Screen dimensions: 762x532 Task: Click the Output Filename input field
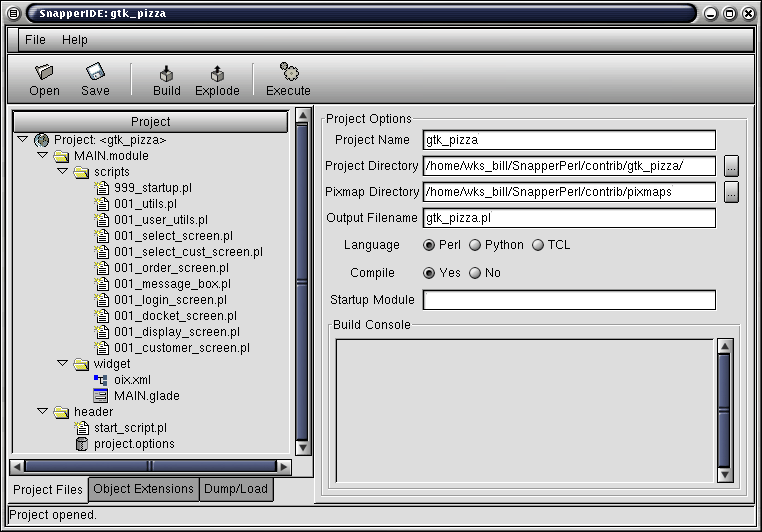tap(569, 218)
